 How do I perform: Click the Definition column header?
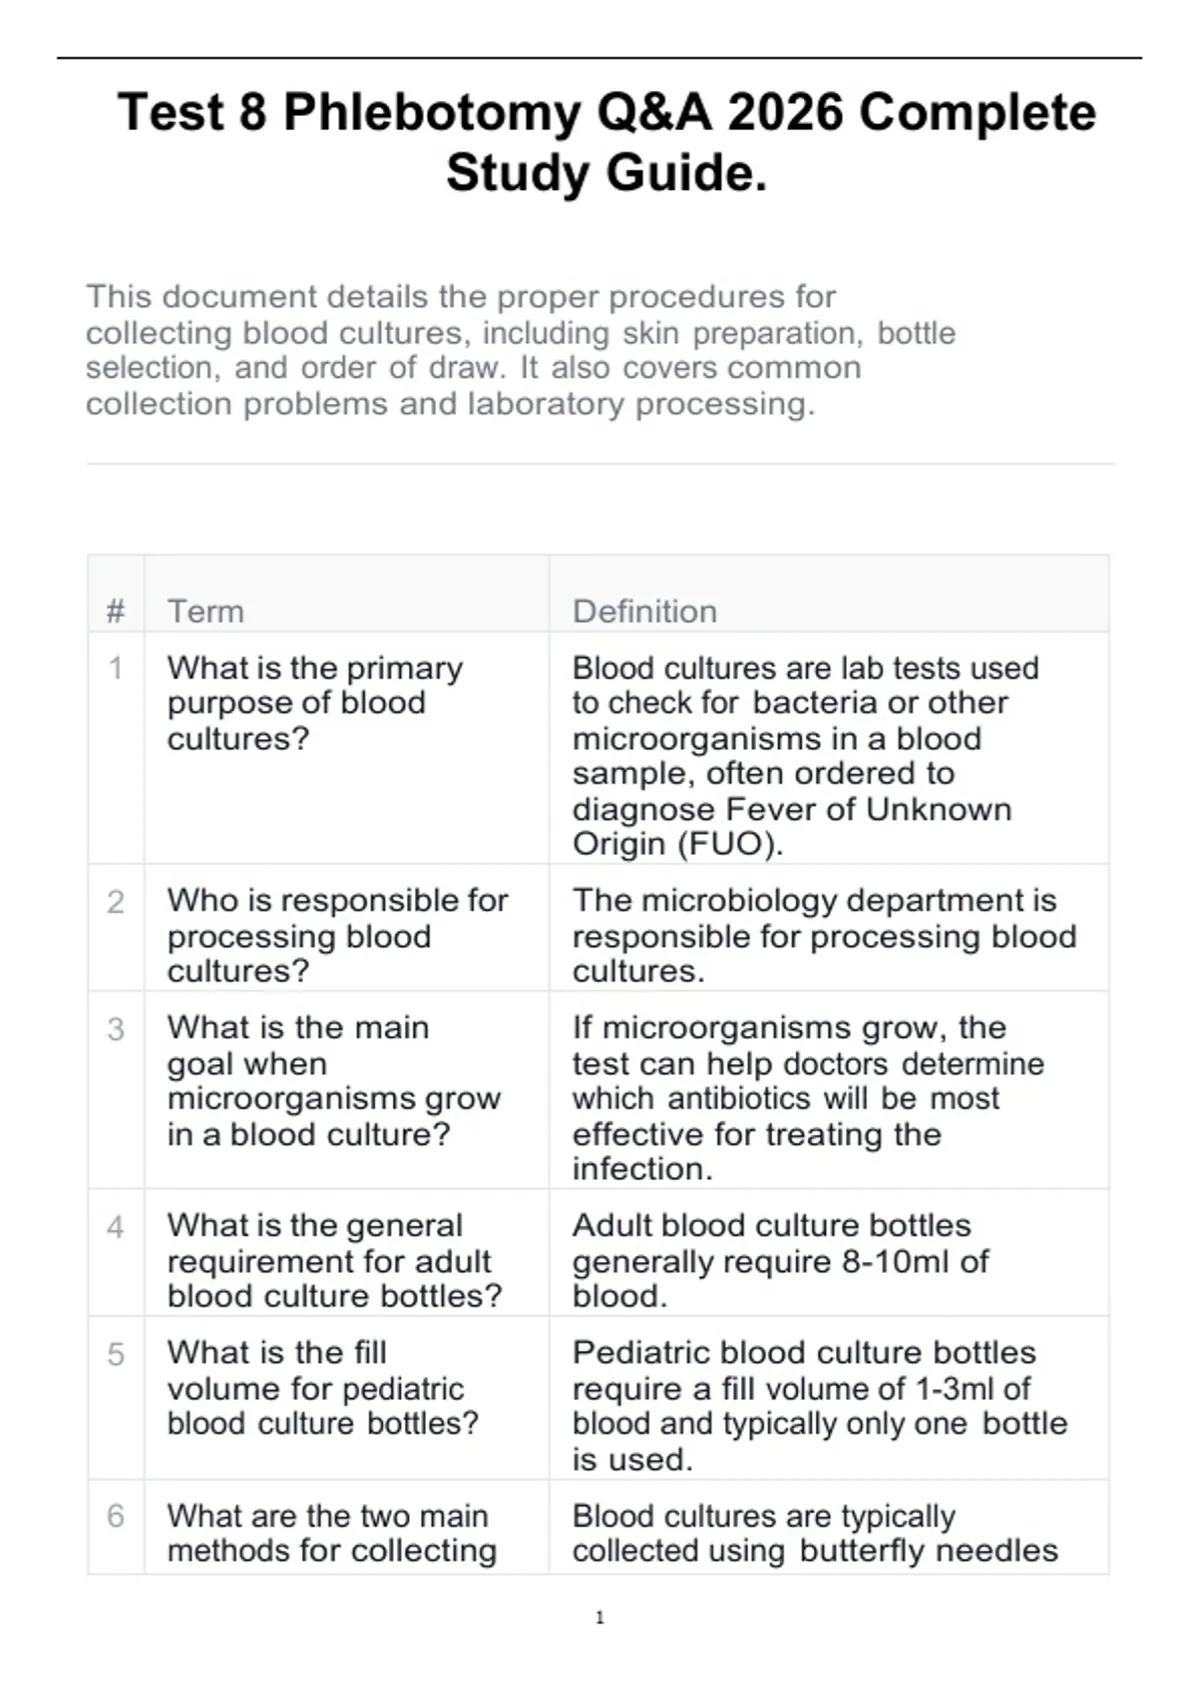tap(644, 611)
